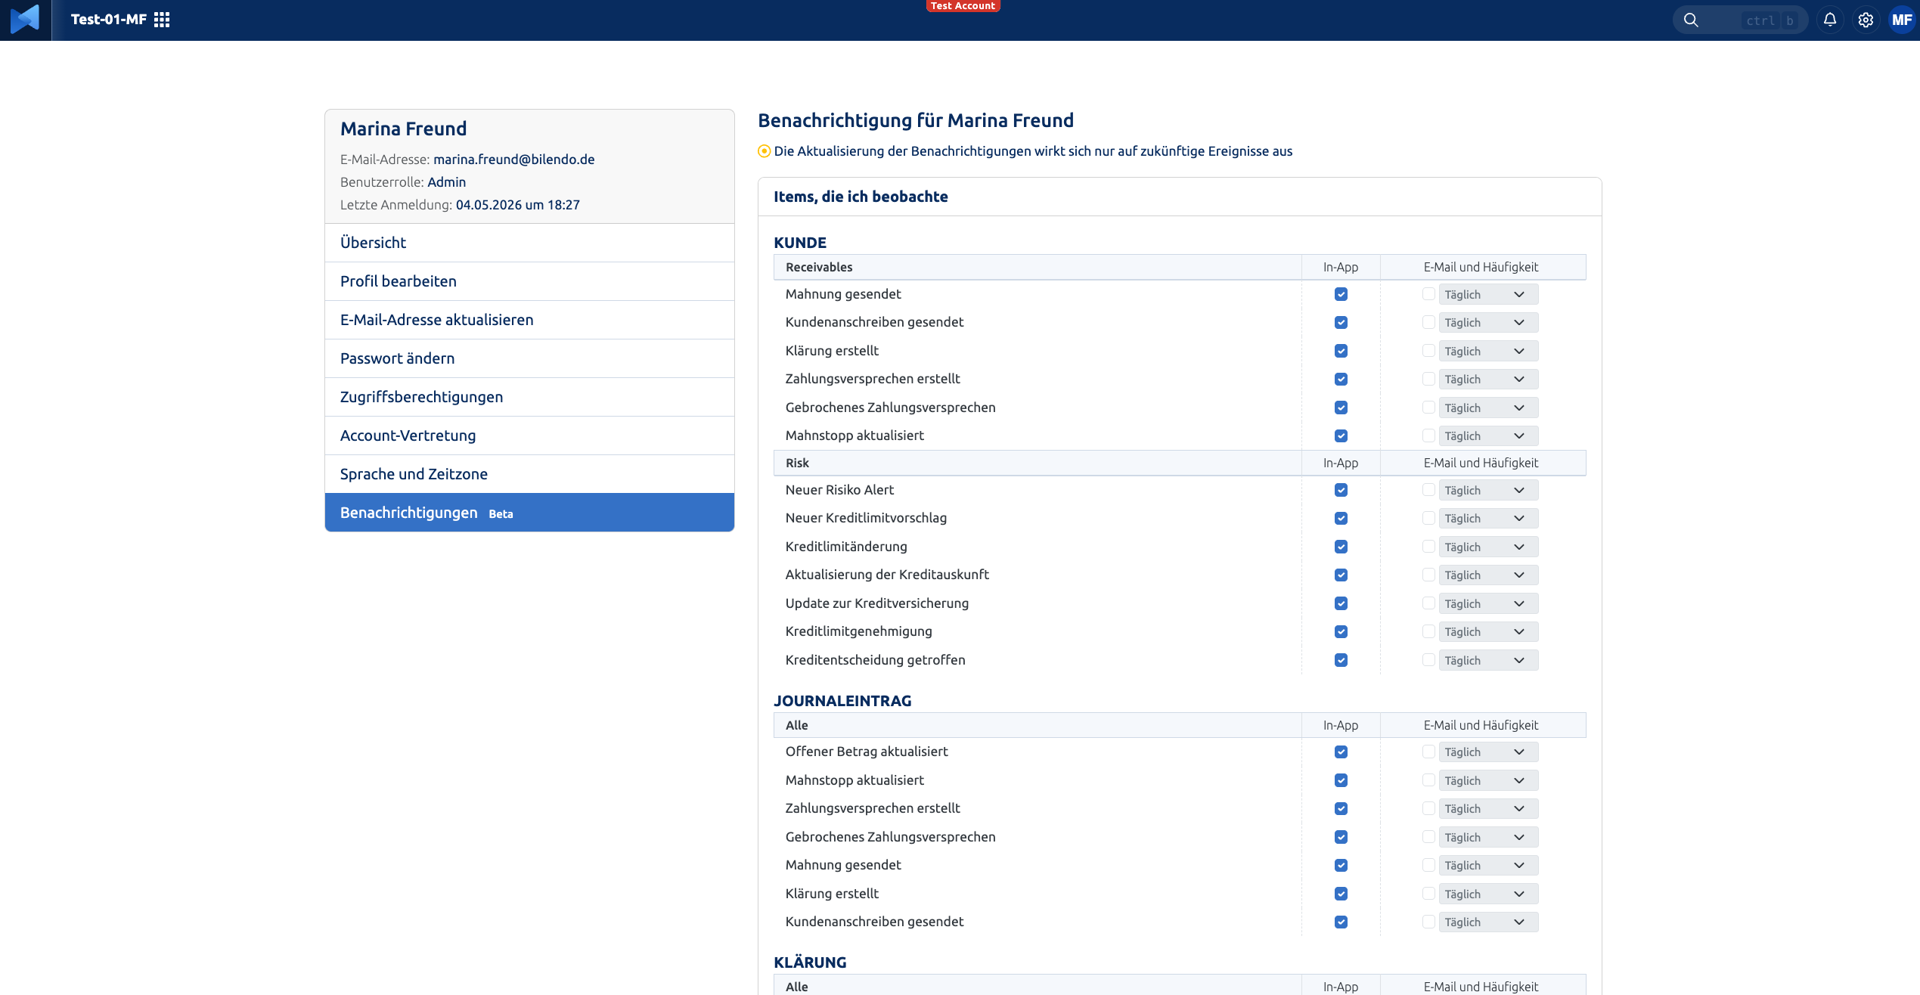
Task: Open Zugriffsberechtigungen
Action: 529,397
